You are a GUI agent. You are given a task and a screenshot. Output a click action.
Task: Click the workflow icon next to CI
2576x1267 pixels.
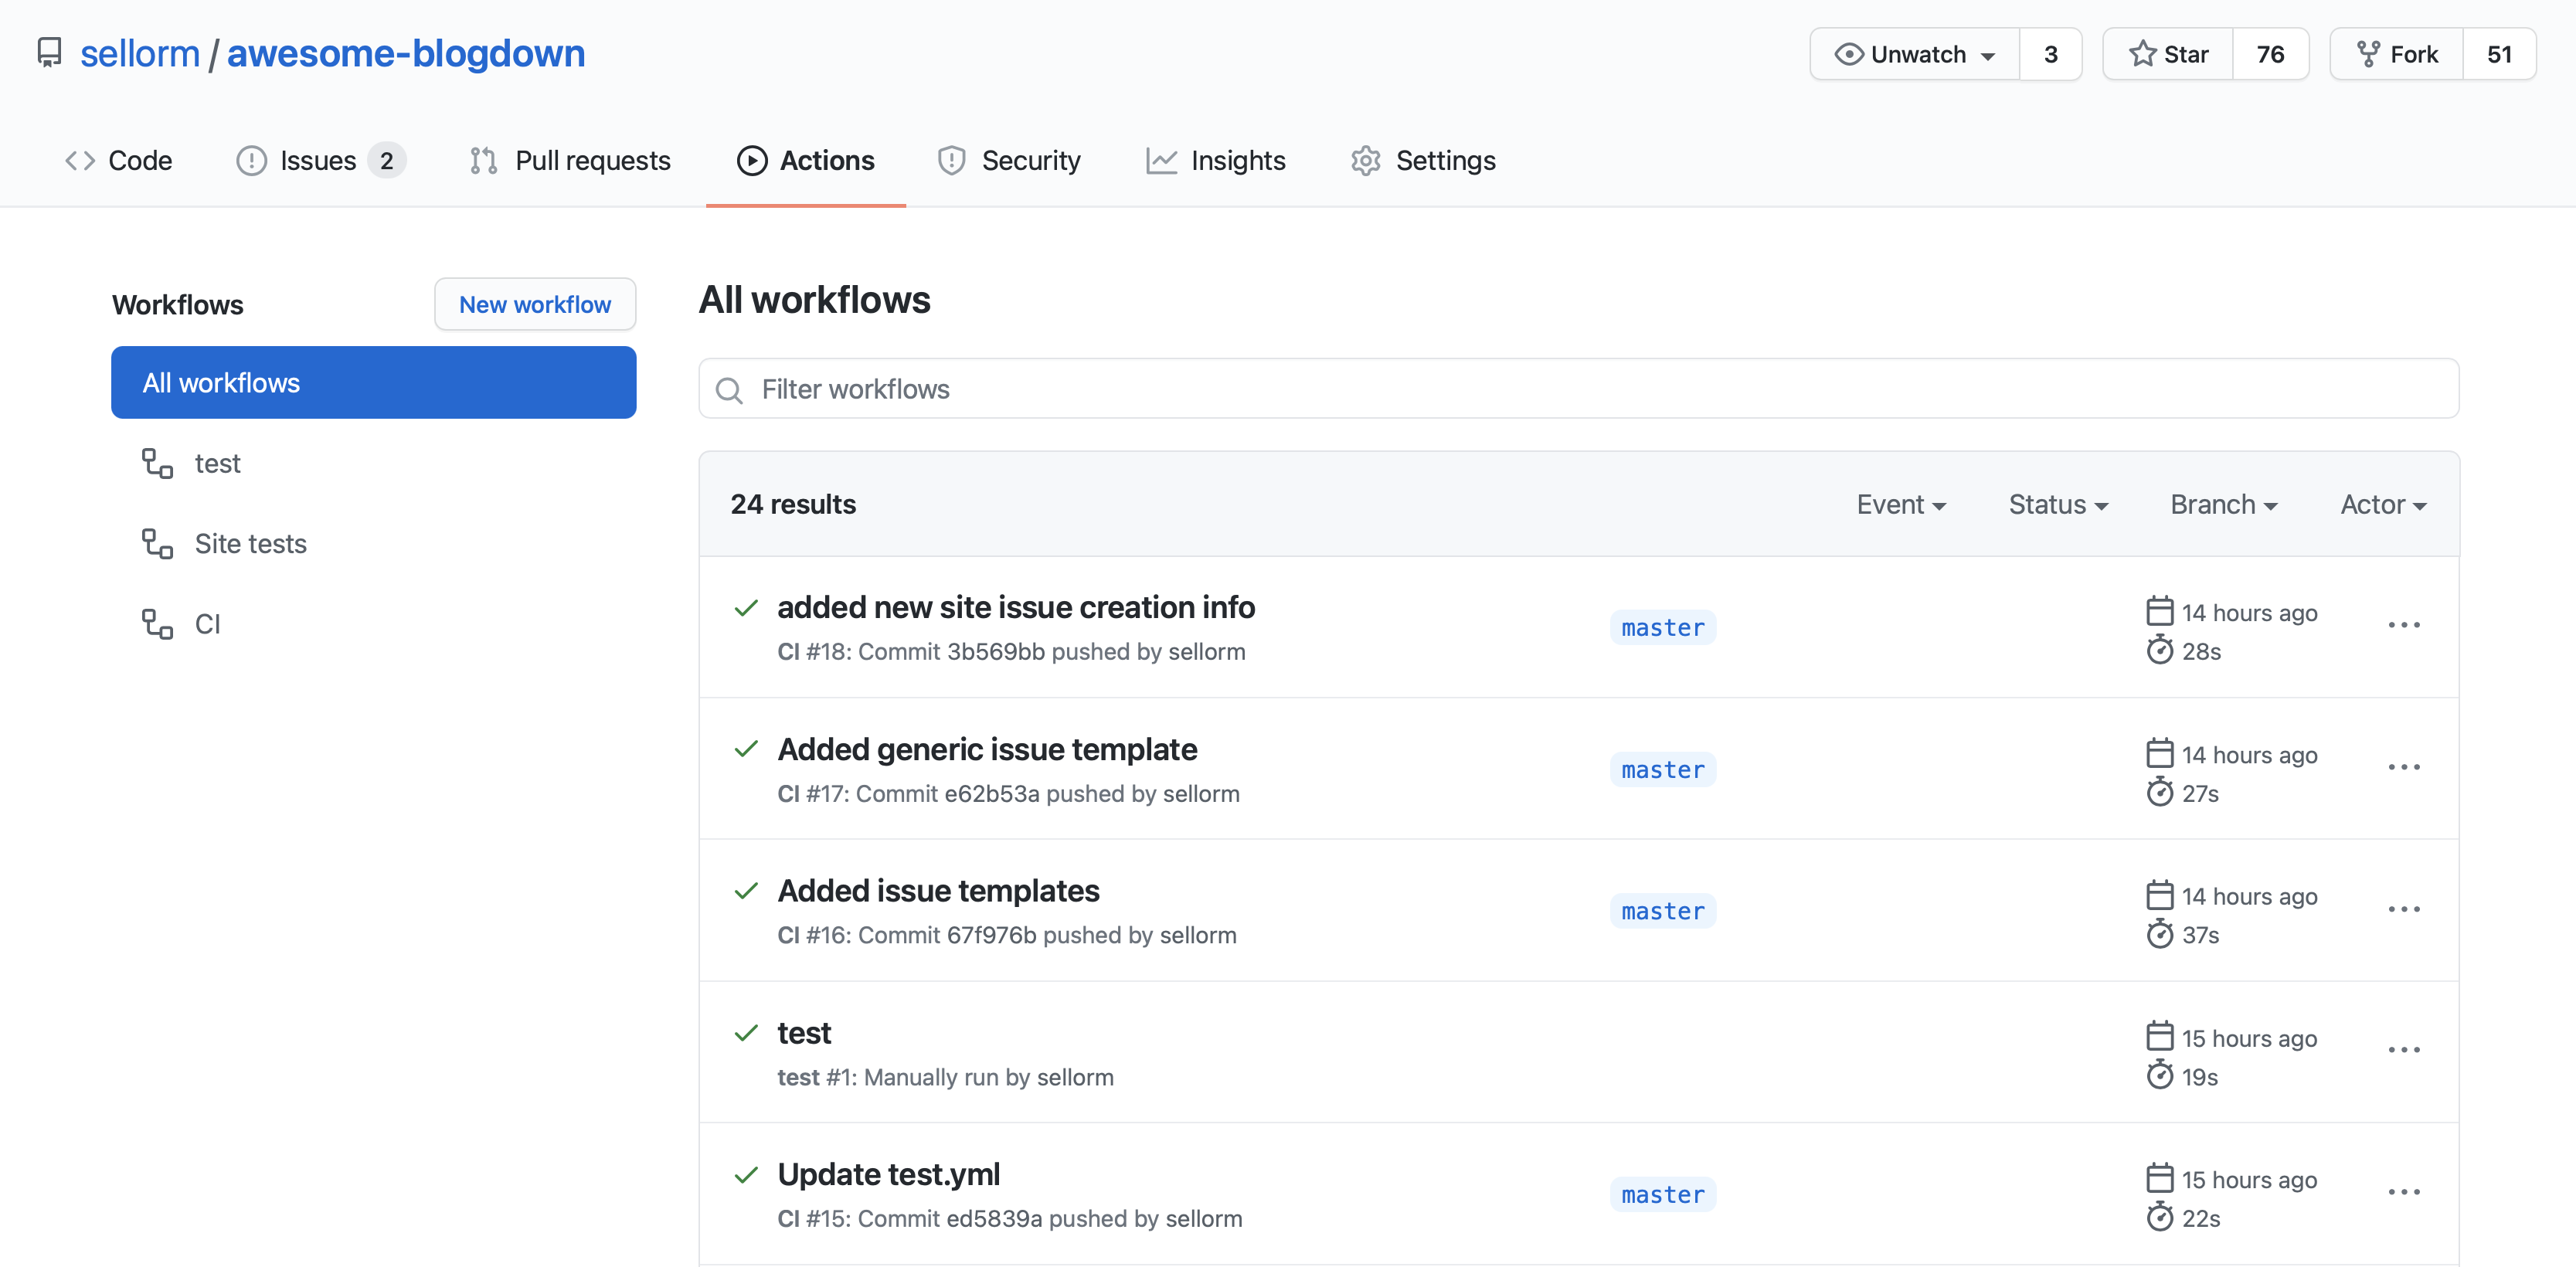tap(157, 624)
